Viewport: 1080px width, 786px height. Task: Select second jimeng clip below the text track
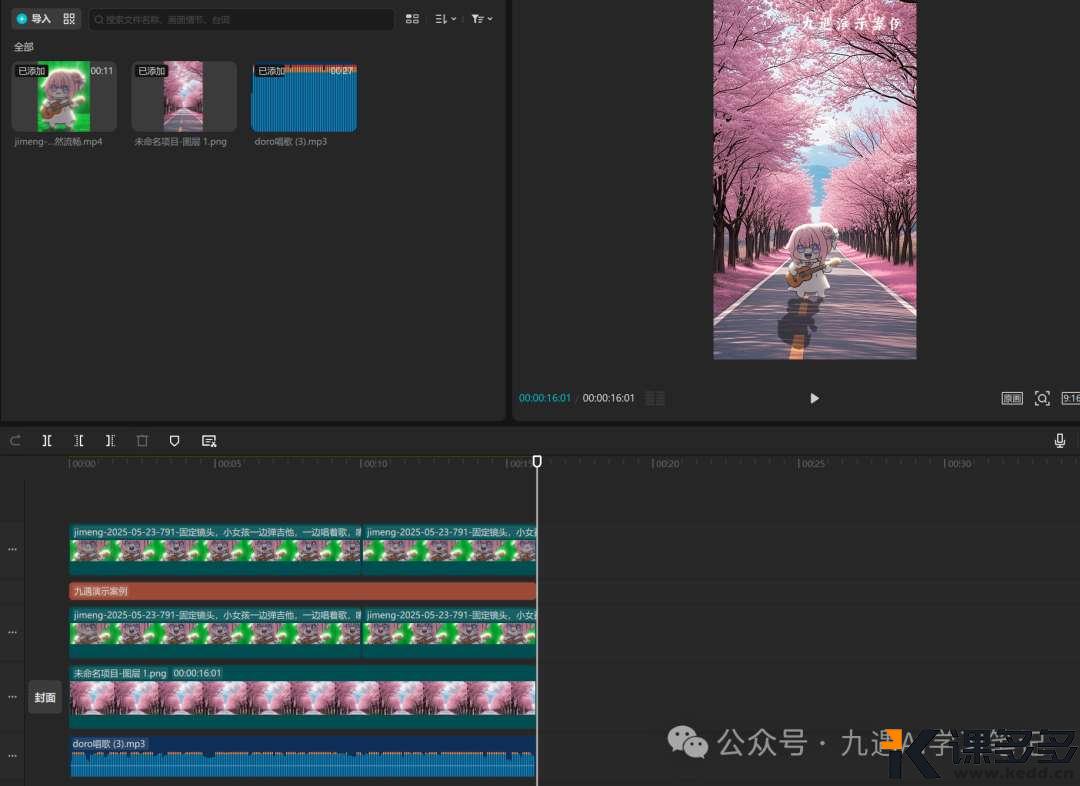tap(449, 632)
